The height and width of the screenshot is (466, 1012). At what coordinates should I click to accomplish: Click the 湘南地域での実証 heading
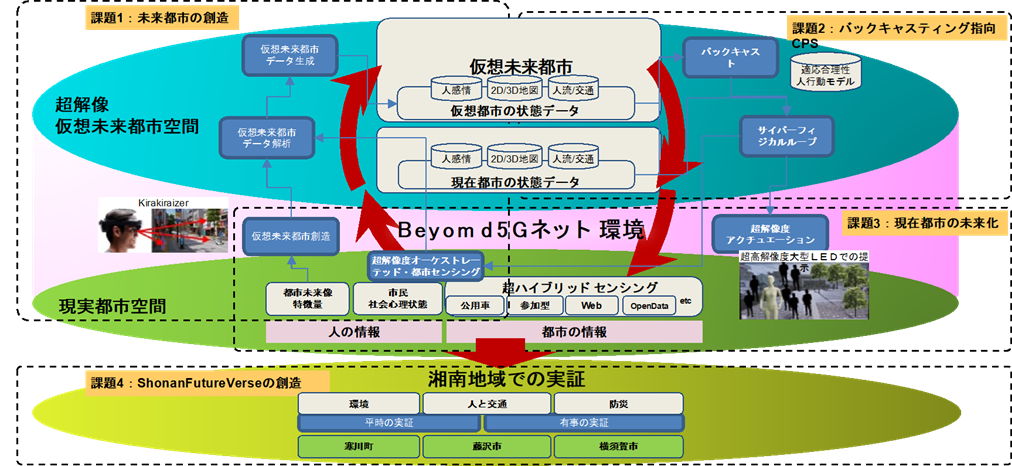507,379
